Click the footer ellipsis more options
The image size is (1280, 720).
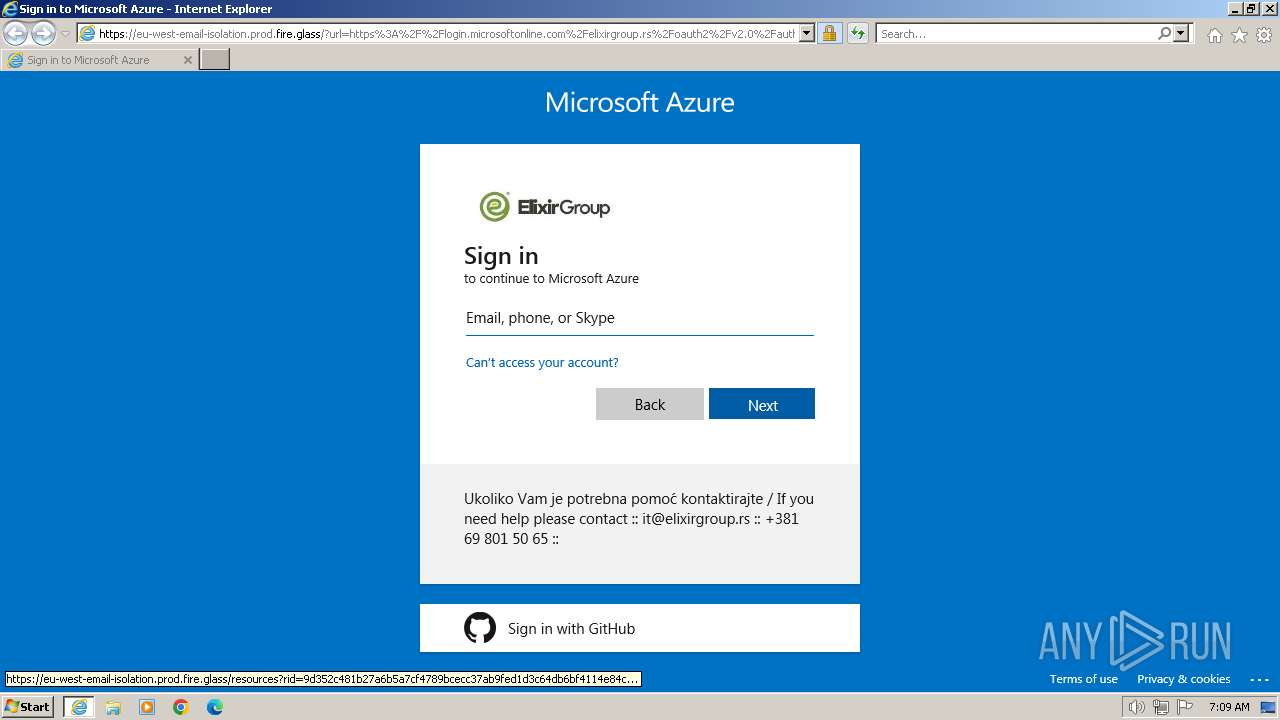(1259, 679)
